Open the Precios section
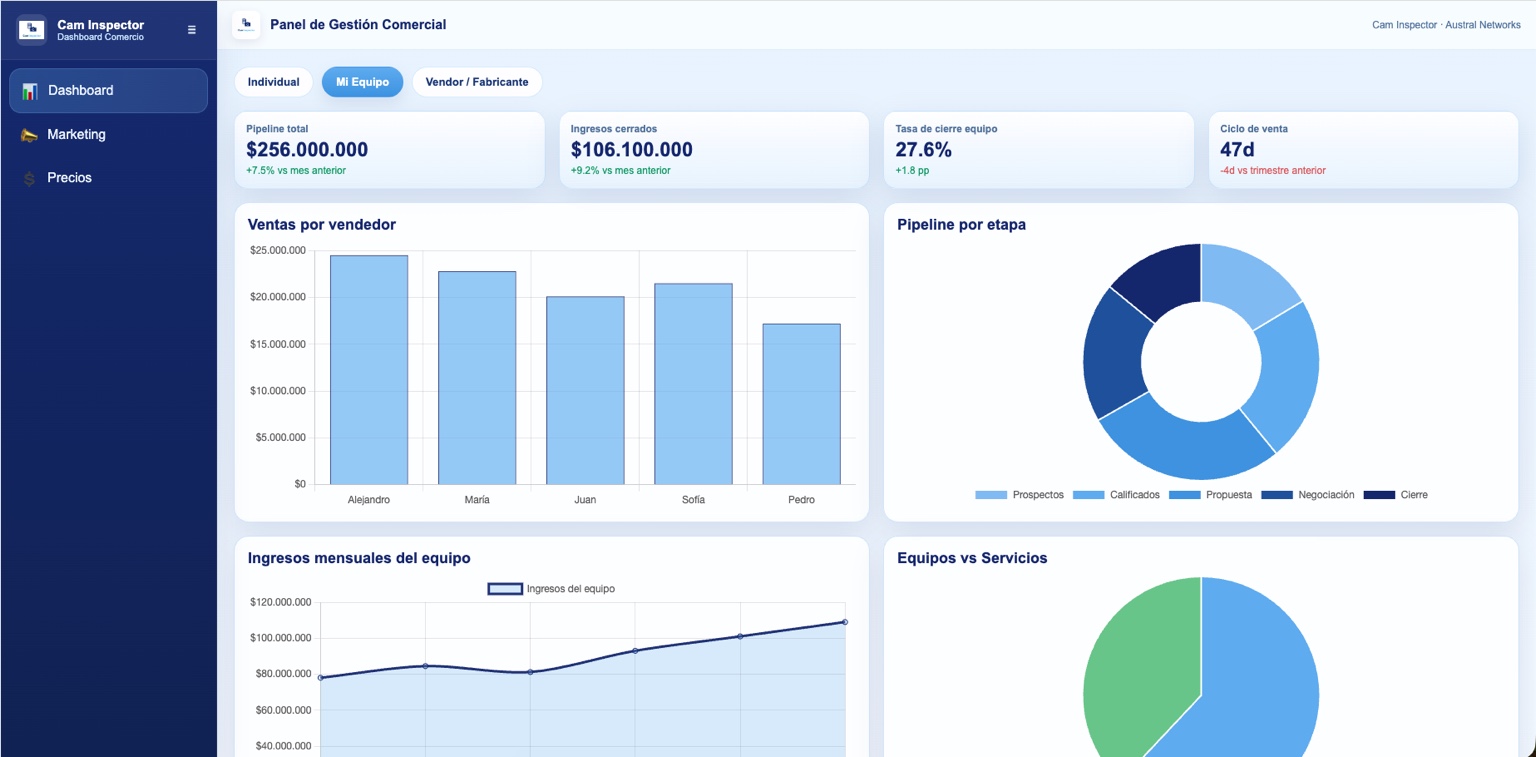Image resolution: width=1536 pixels, height=757 pixels. 108,178
